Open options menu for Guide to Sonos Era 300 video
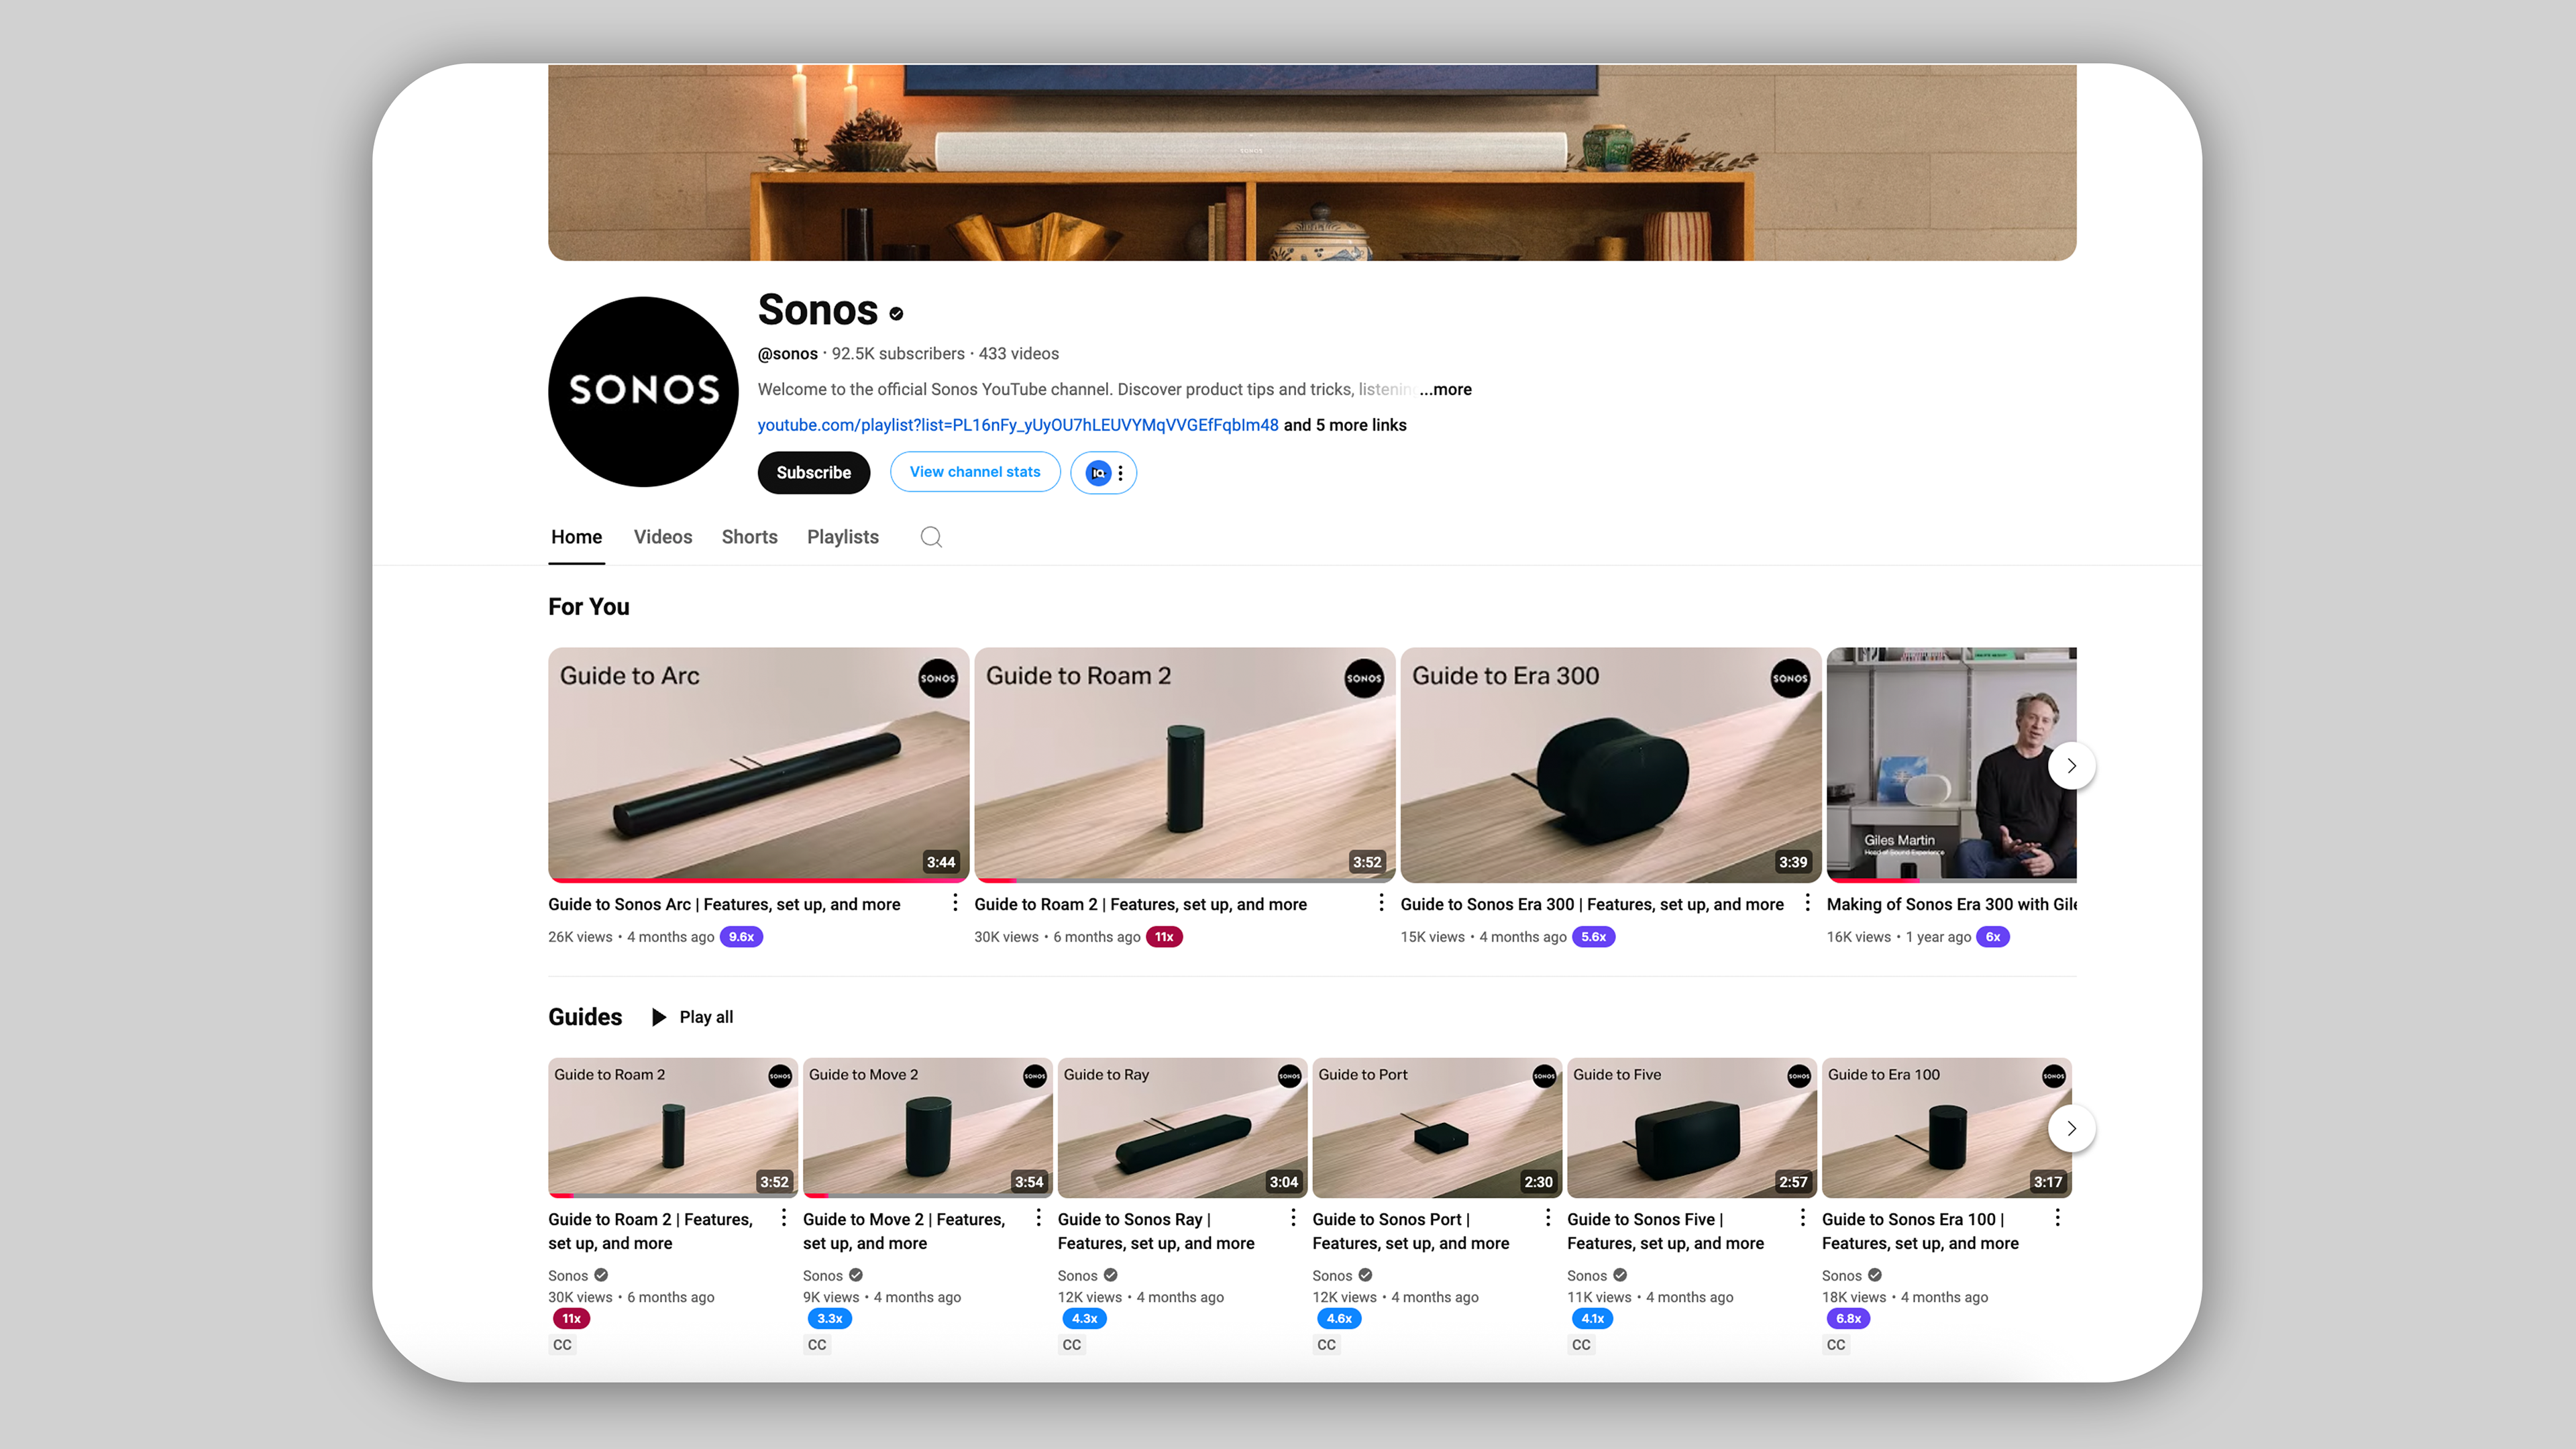This screenshot has width=2576, height=1449. 1807,903
